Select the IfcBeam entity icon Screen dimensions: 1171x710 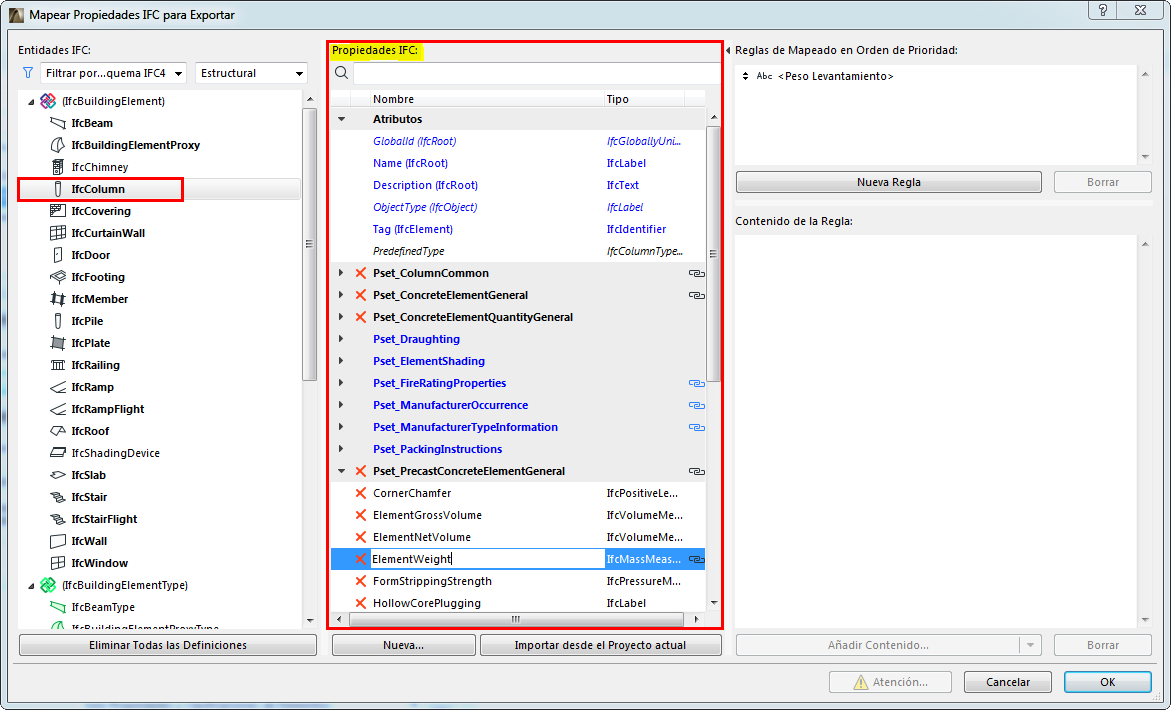(x=58, y=123)
